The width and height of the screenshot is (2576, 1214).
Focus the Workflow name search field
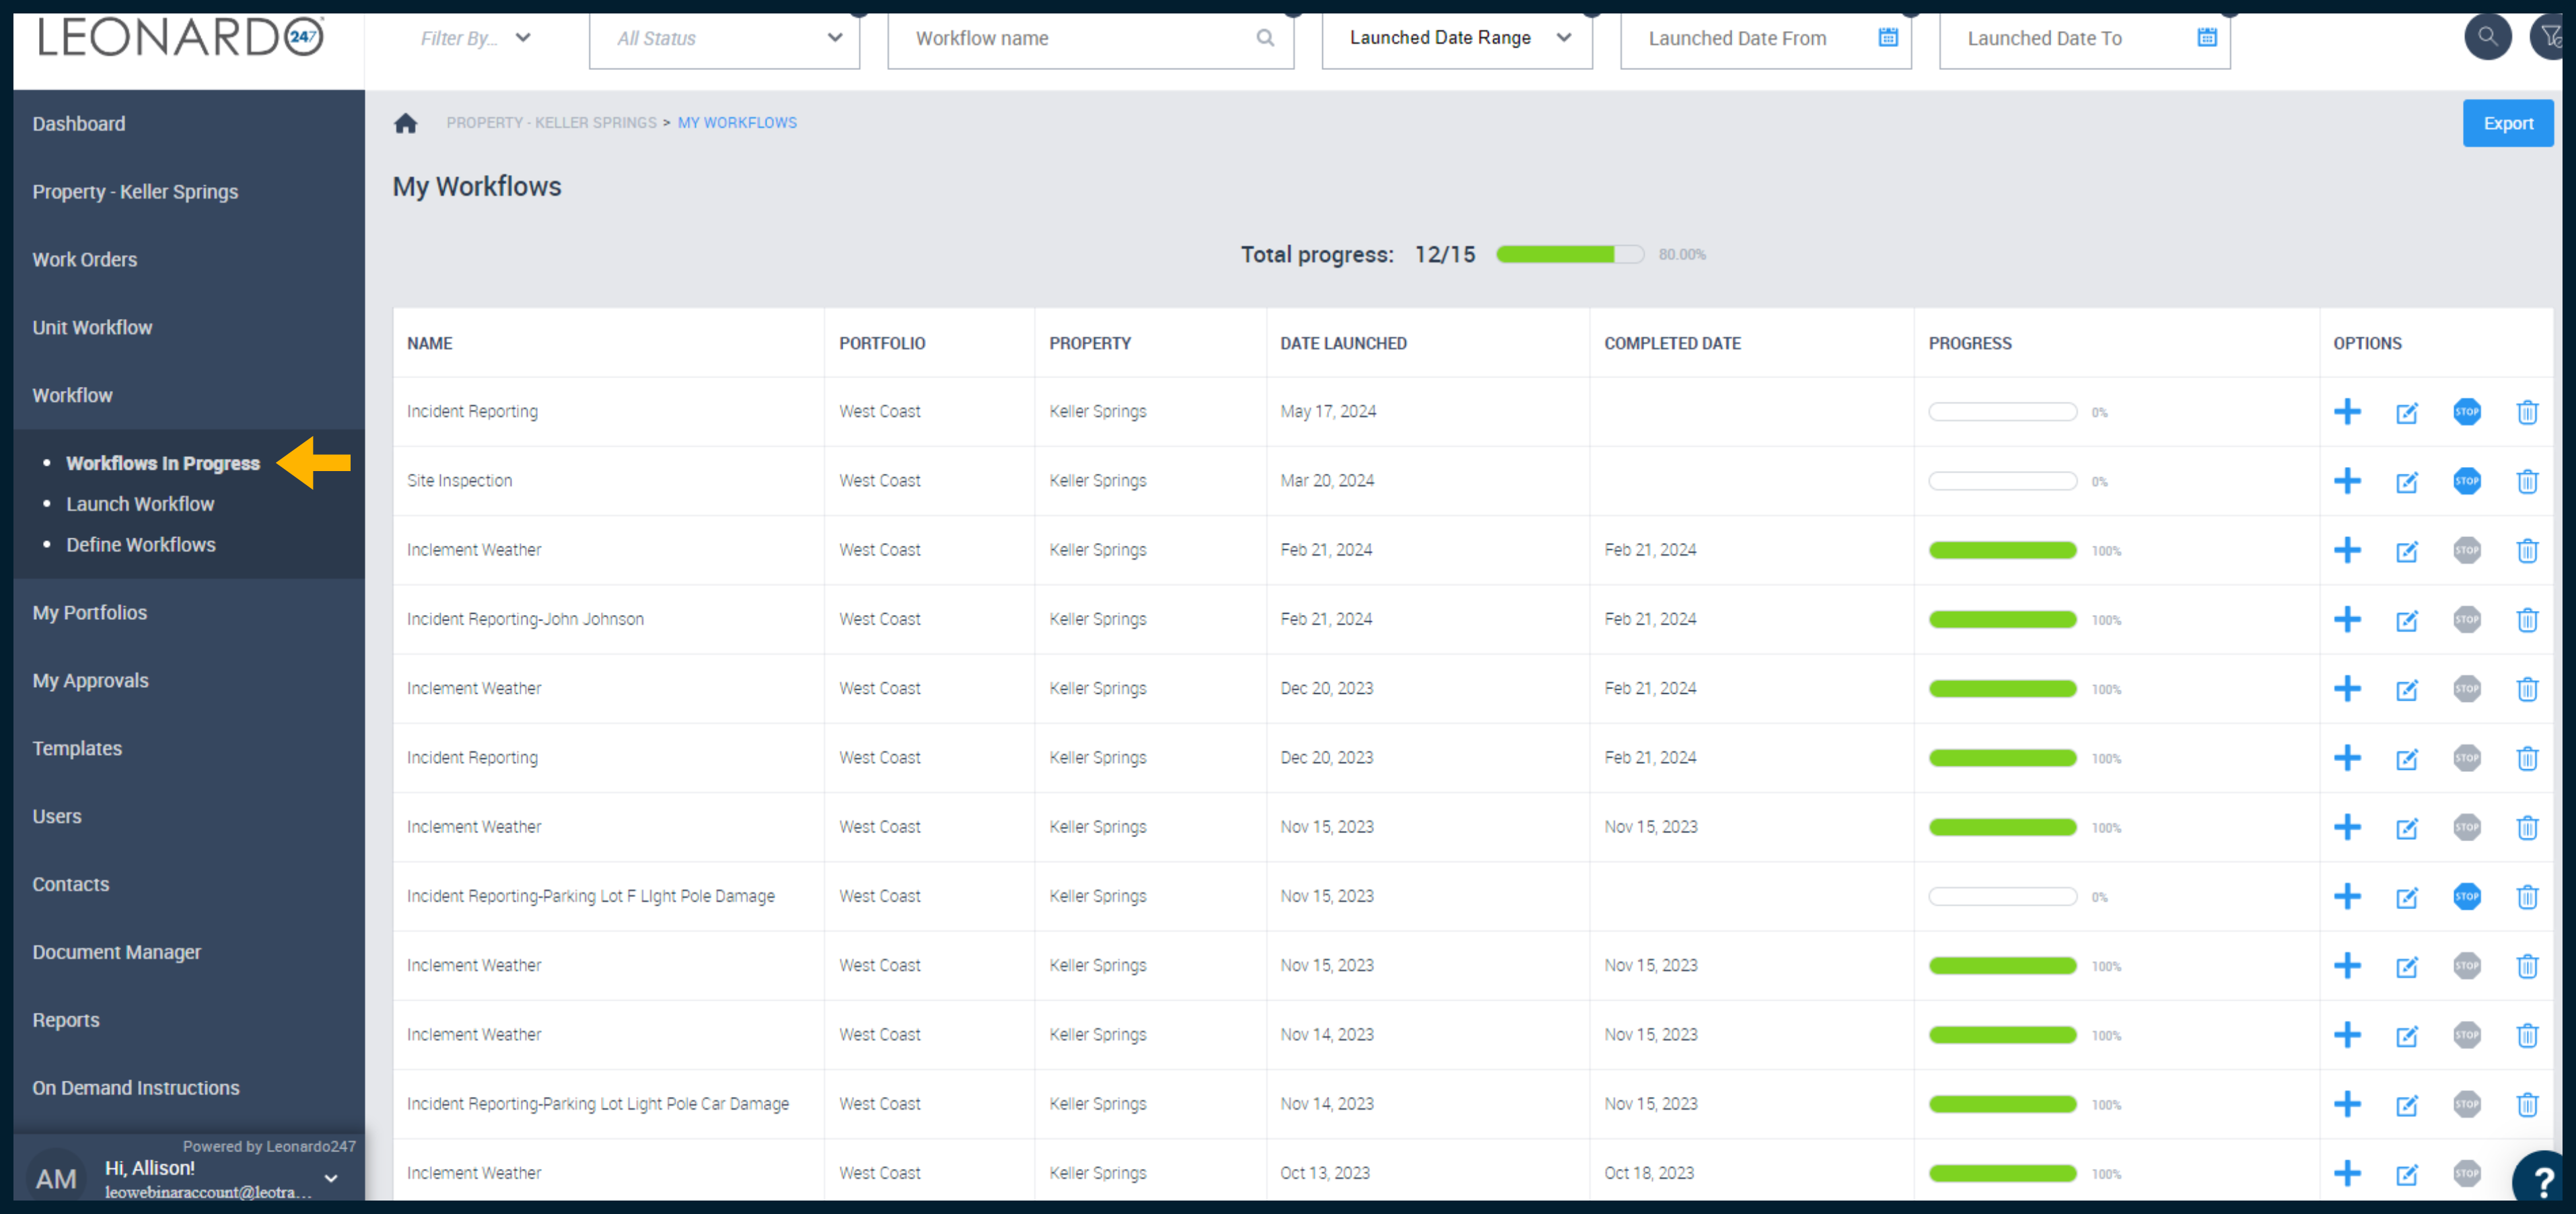pyautogui.click(x=1090, y=40)
